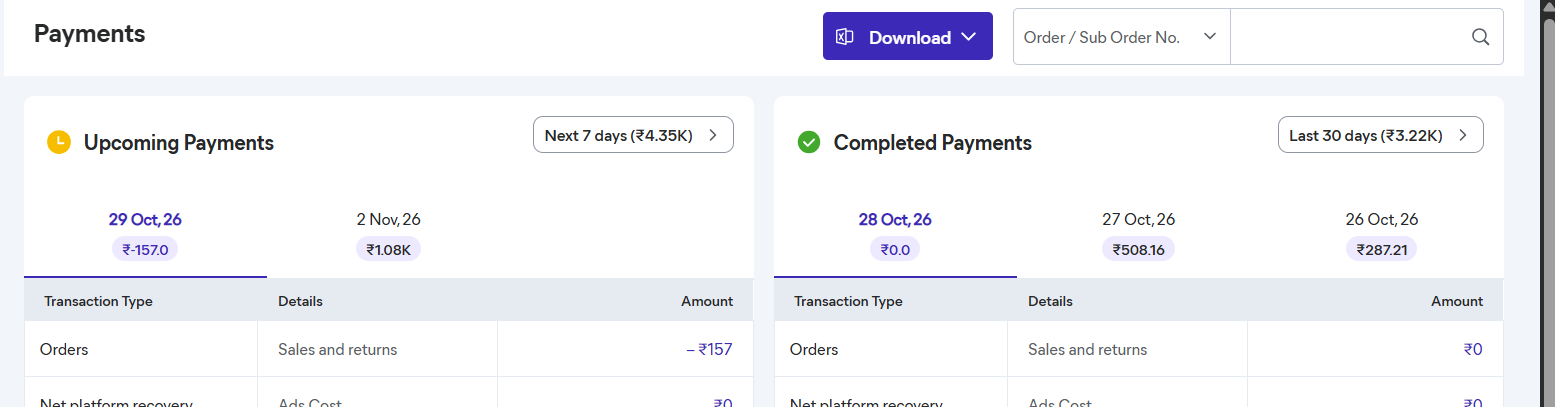
Task: Click Amount header in Completed Payments
Action: pyautogui.click(x=1457, y=301)
